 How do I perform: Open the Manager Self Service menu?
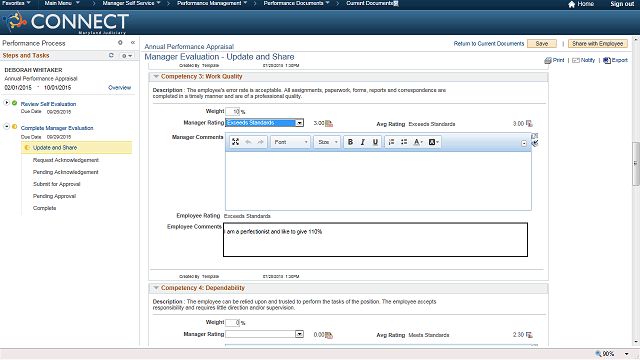tap(131, 3)
